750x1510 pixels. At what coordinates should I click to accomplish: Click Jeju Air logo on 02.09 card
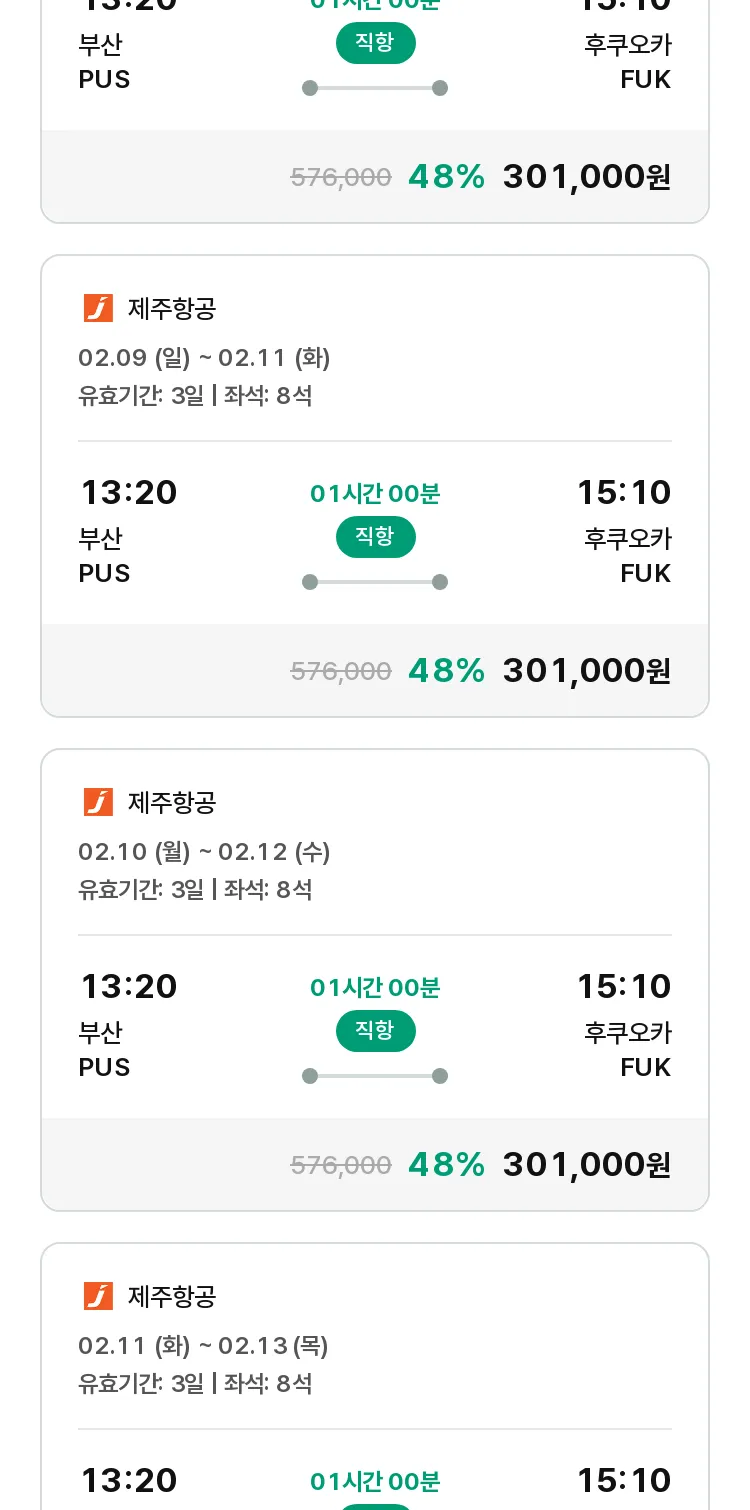[98, 308]
